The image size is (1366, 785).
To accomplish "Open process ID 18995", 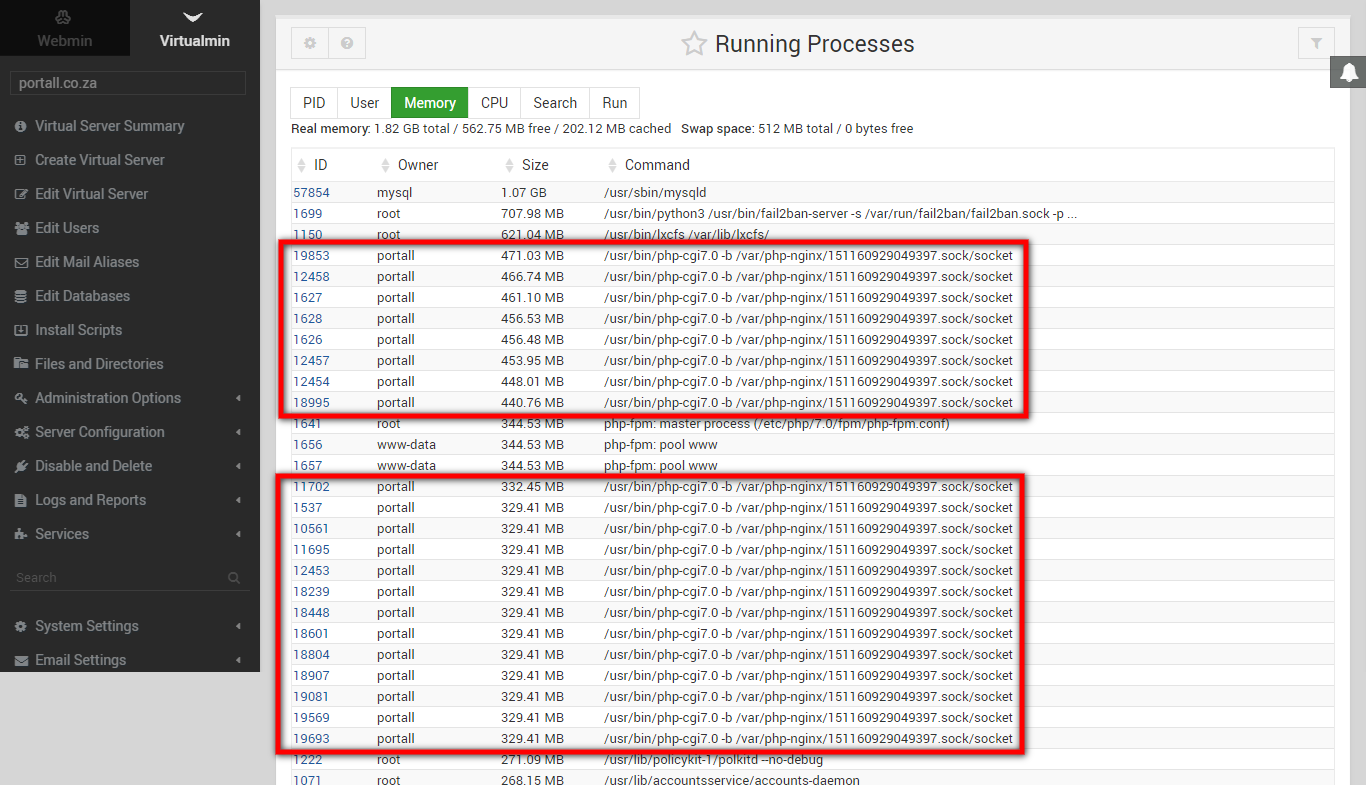I will pos(311,402).
